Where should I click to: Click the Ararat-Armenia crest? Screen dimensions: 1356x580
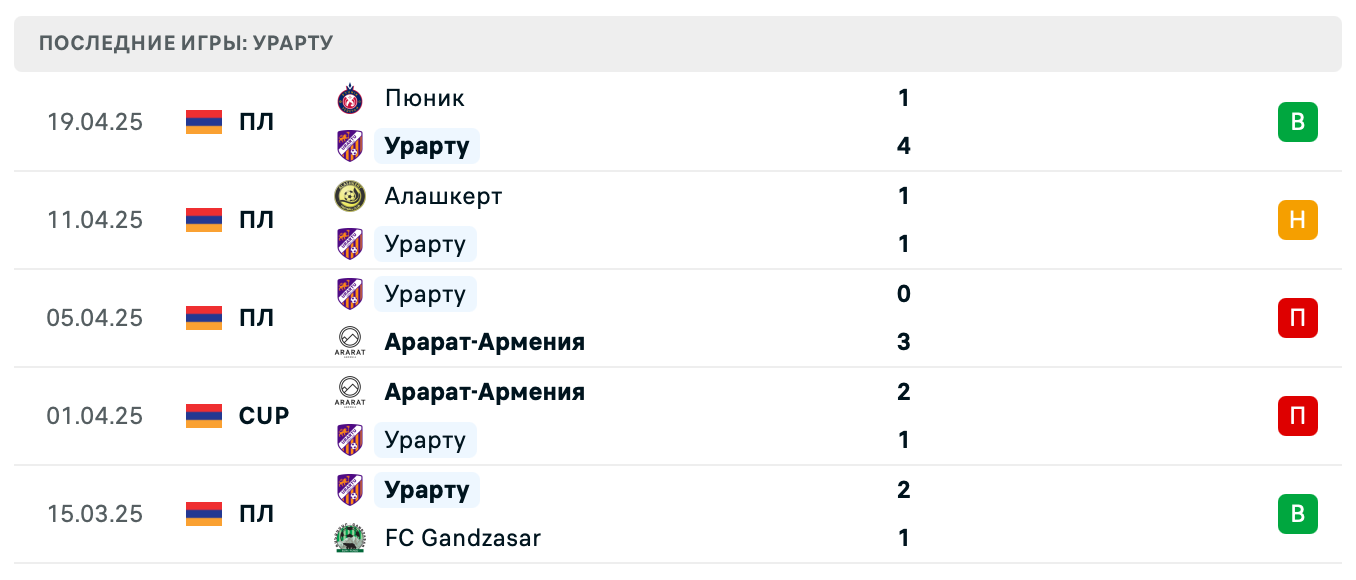coord(350,341)
